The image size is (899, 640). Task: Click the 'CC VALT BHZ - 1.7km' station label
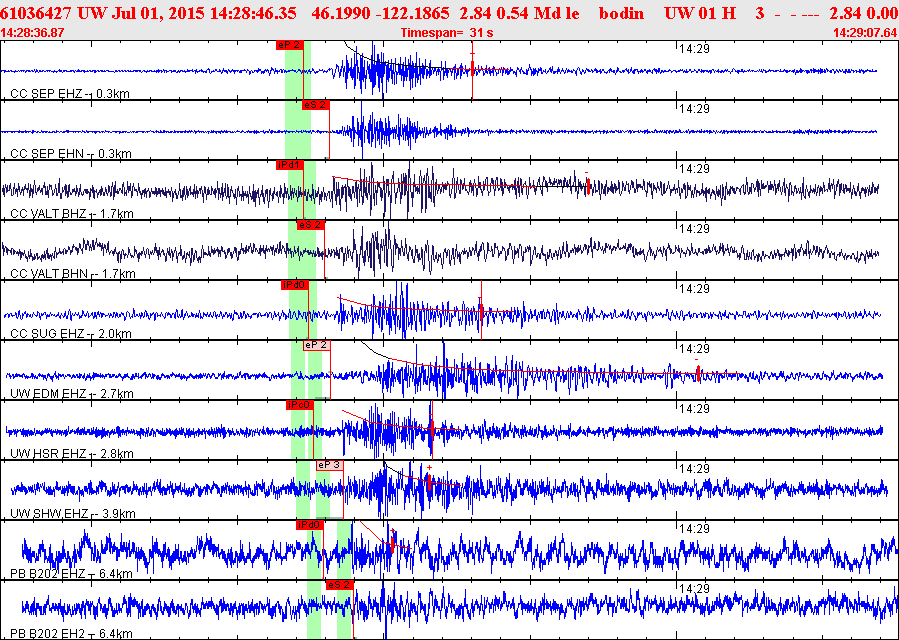[72, 214]
